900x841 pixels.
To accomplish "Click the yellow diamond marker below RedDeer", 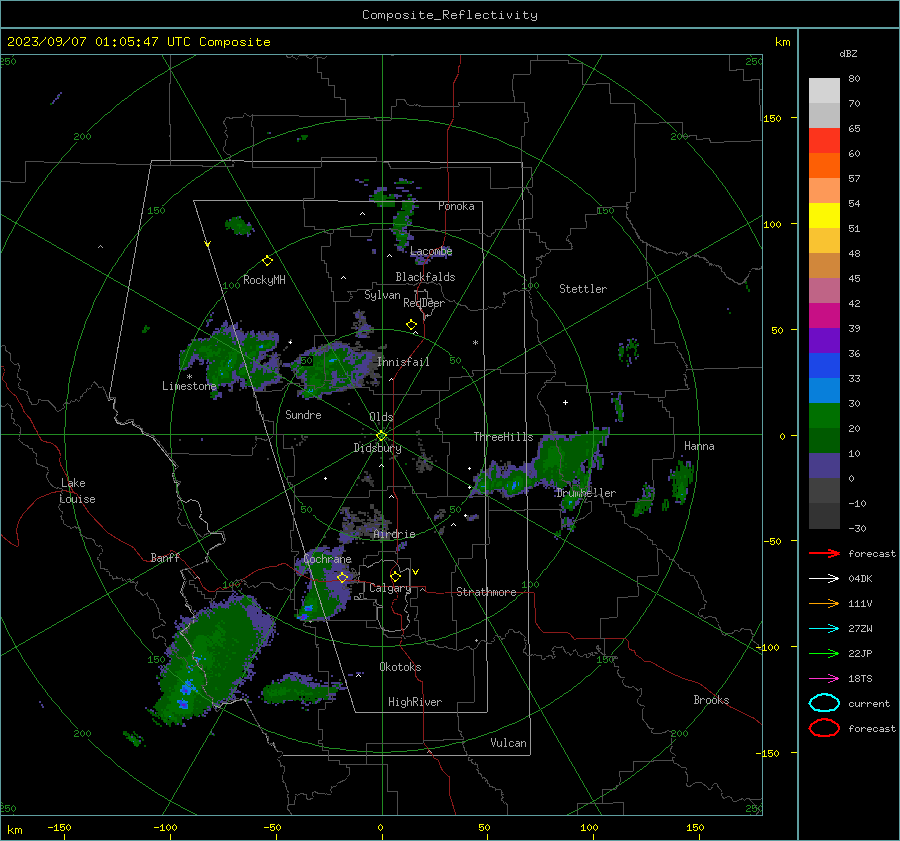I will point(411,325).
